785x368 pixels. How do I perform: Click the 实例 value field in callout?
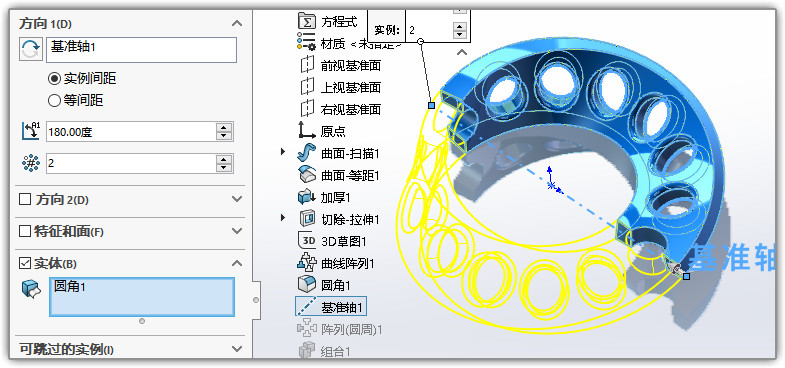pos(430,30)
